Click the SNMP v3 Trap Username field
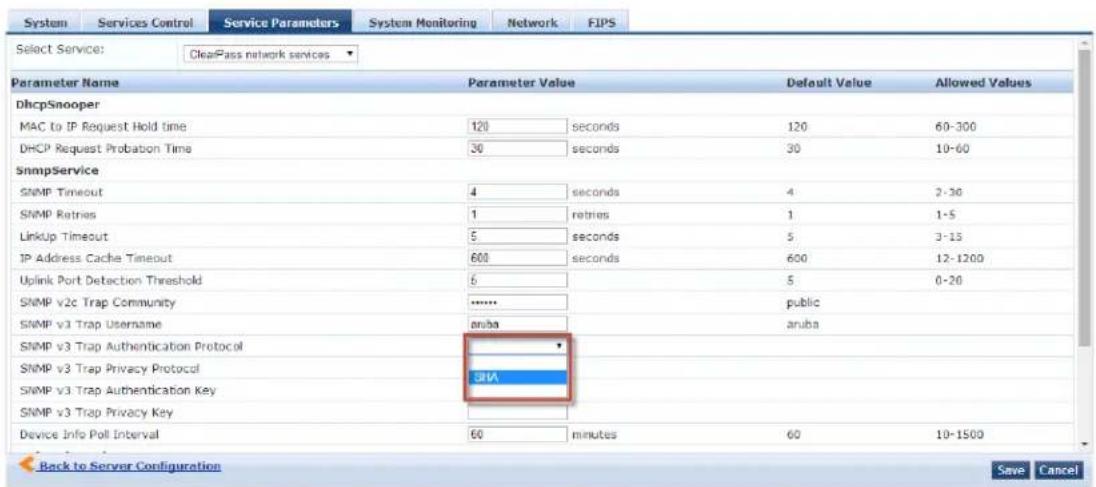 [517, 324]
